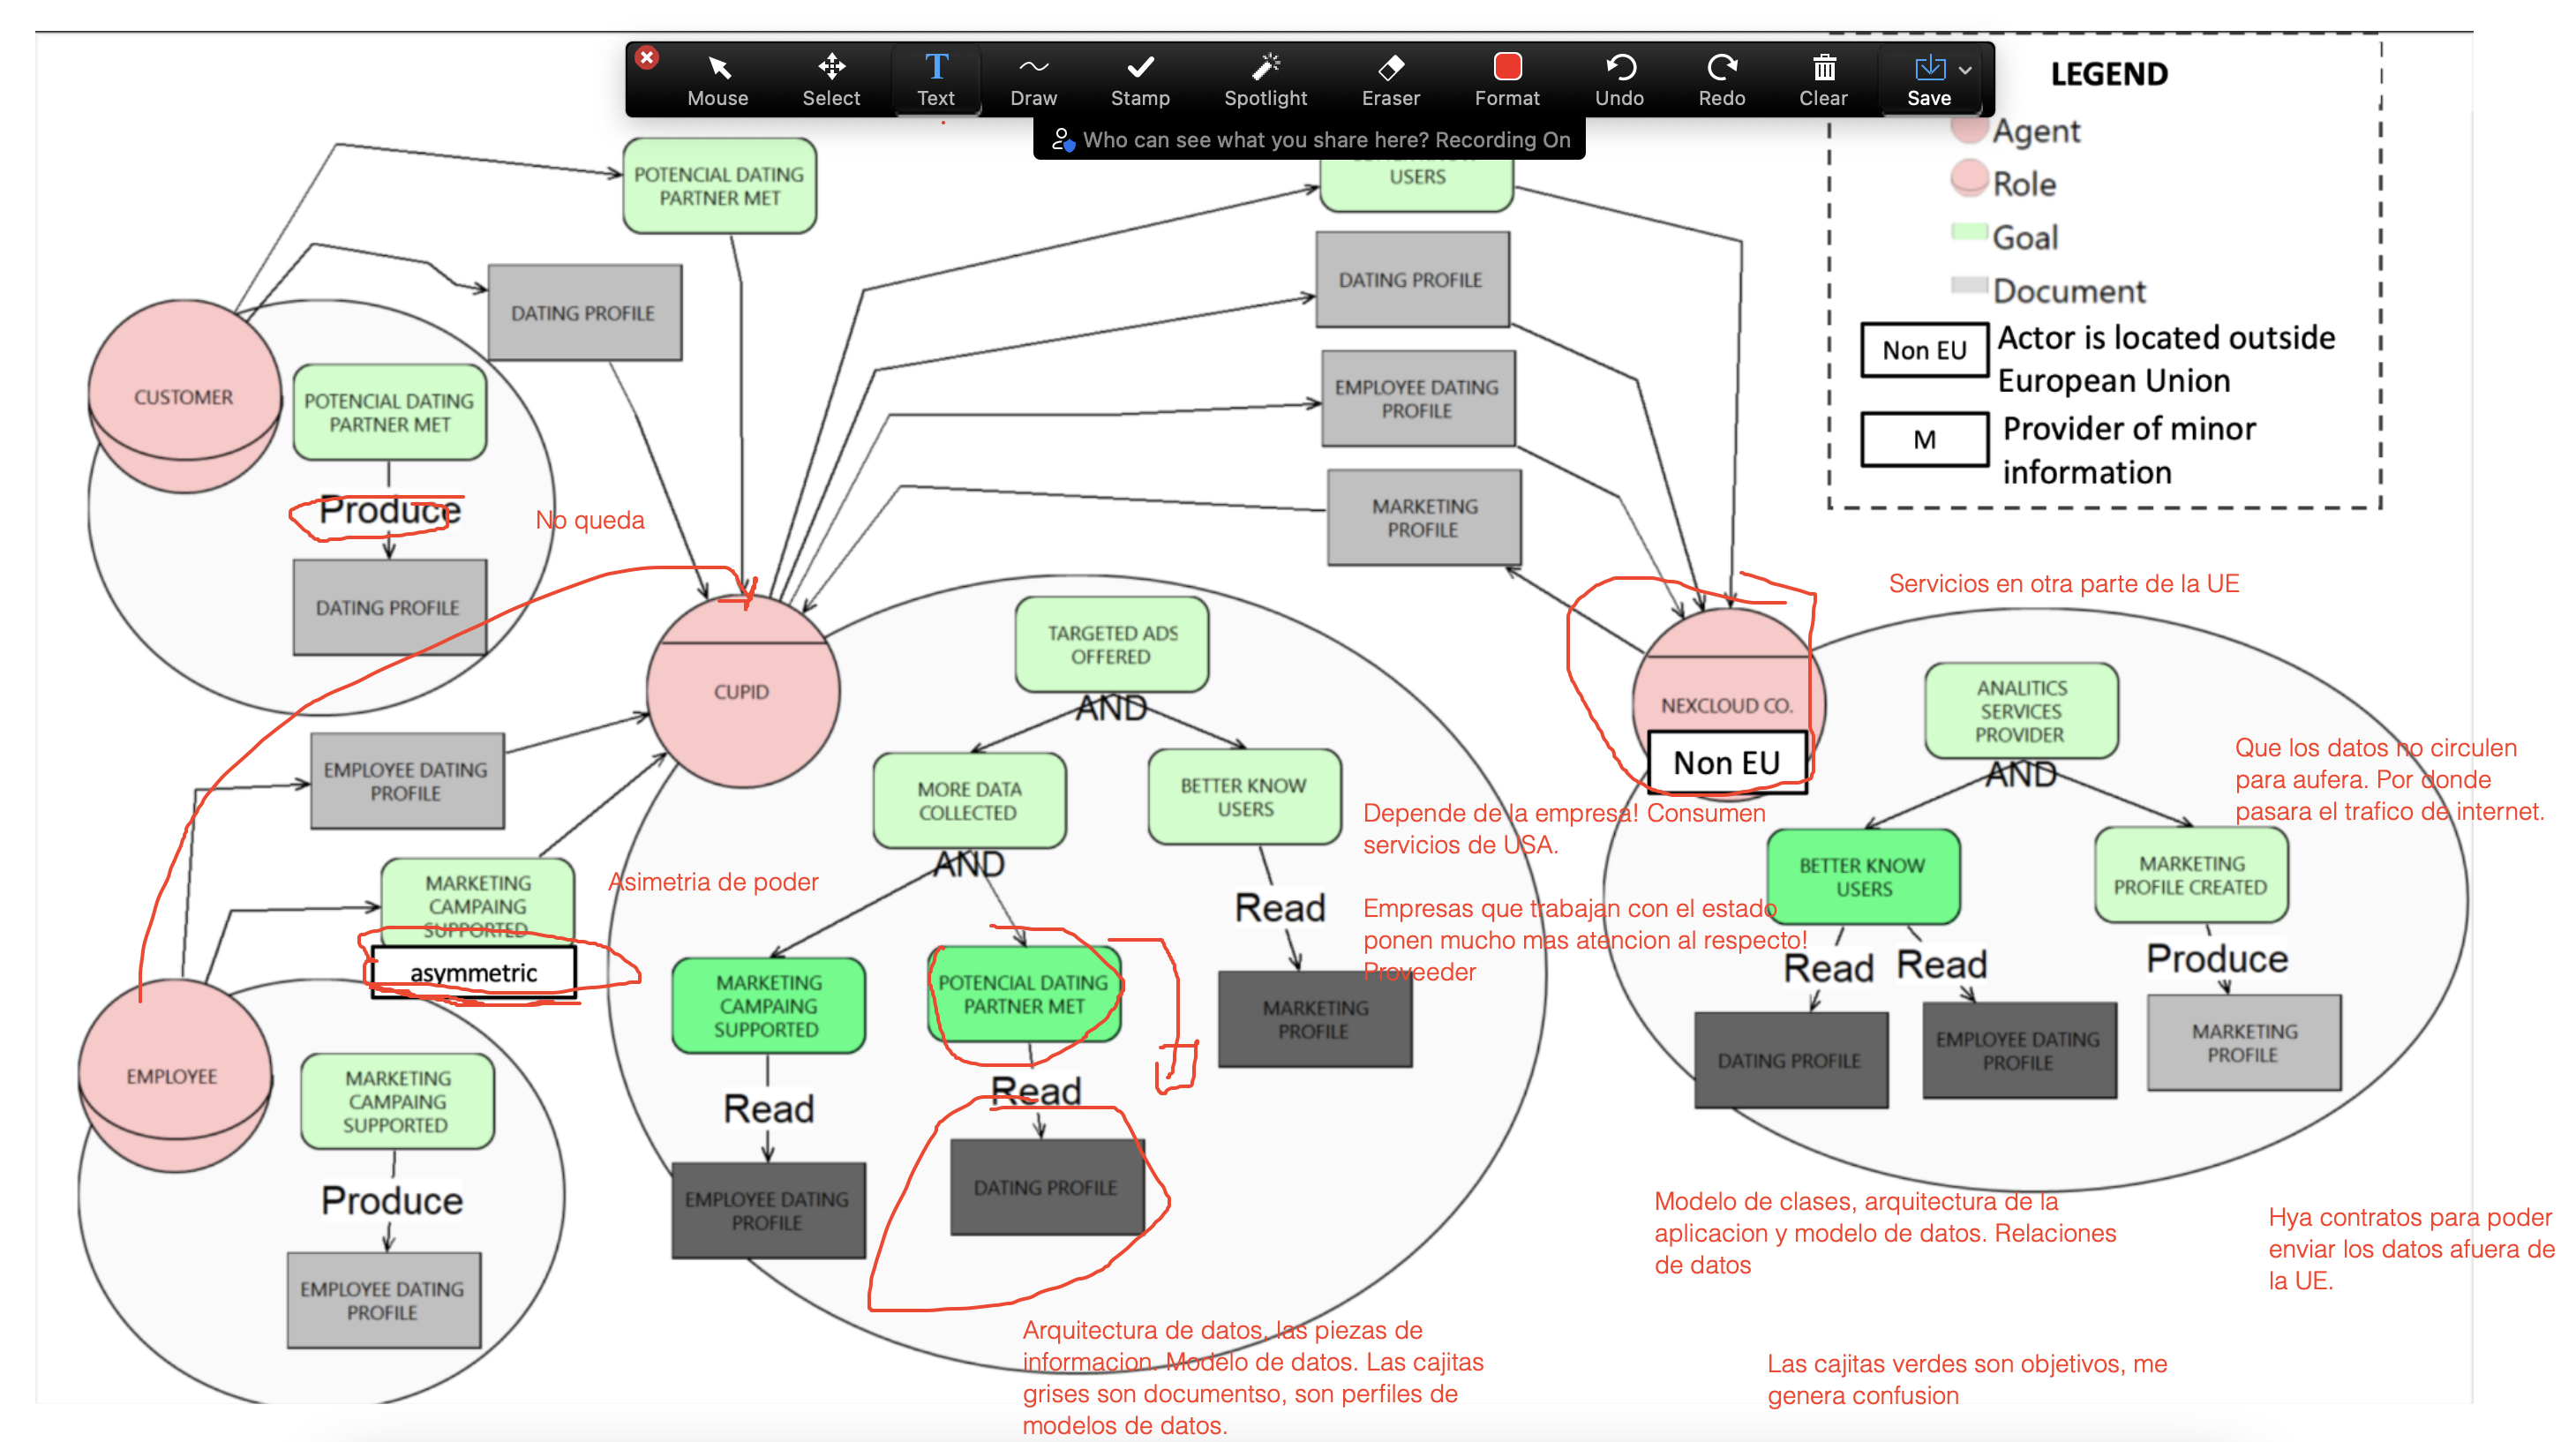The image size is (2576, 1442).
Task: Close the annotation toolbar
Action: pos(647,57)
